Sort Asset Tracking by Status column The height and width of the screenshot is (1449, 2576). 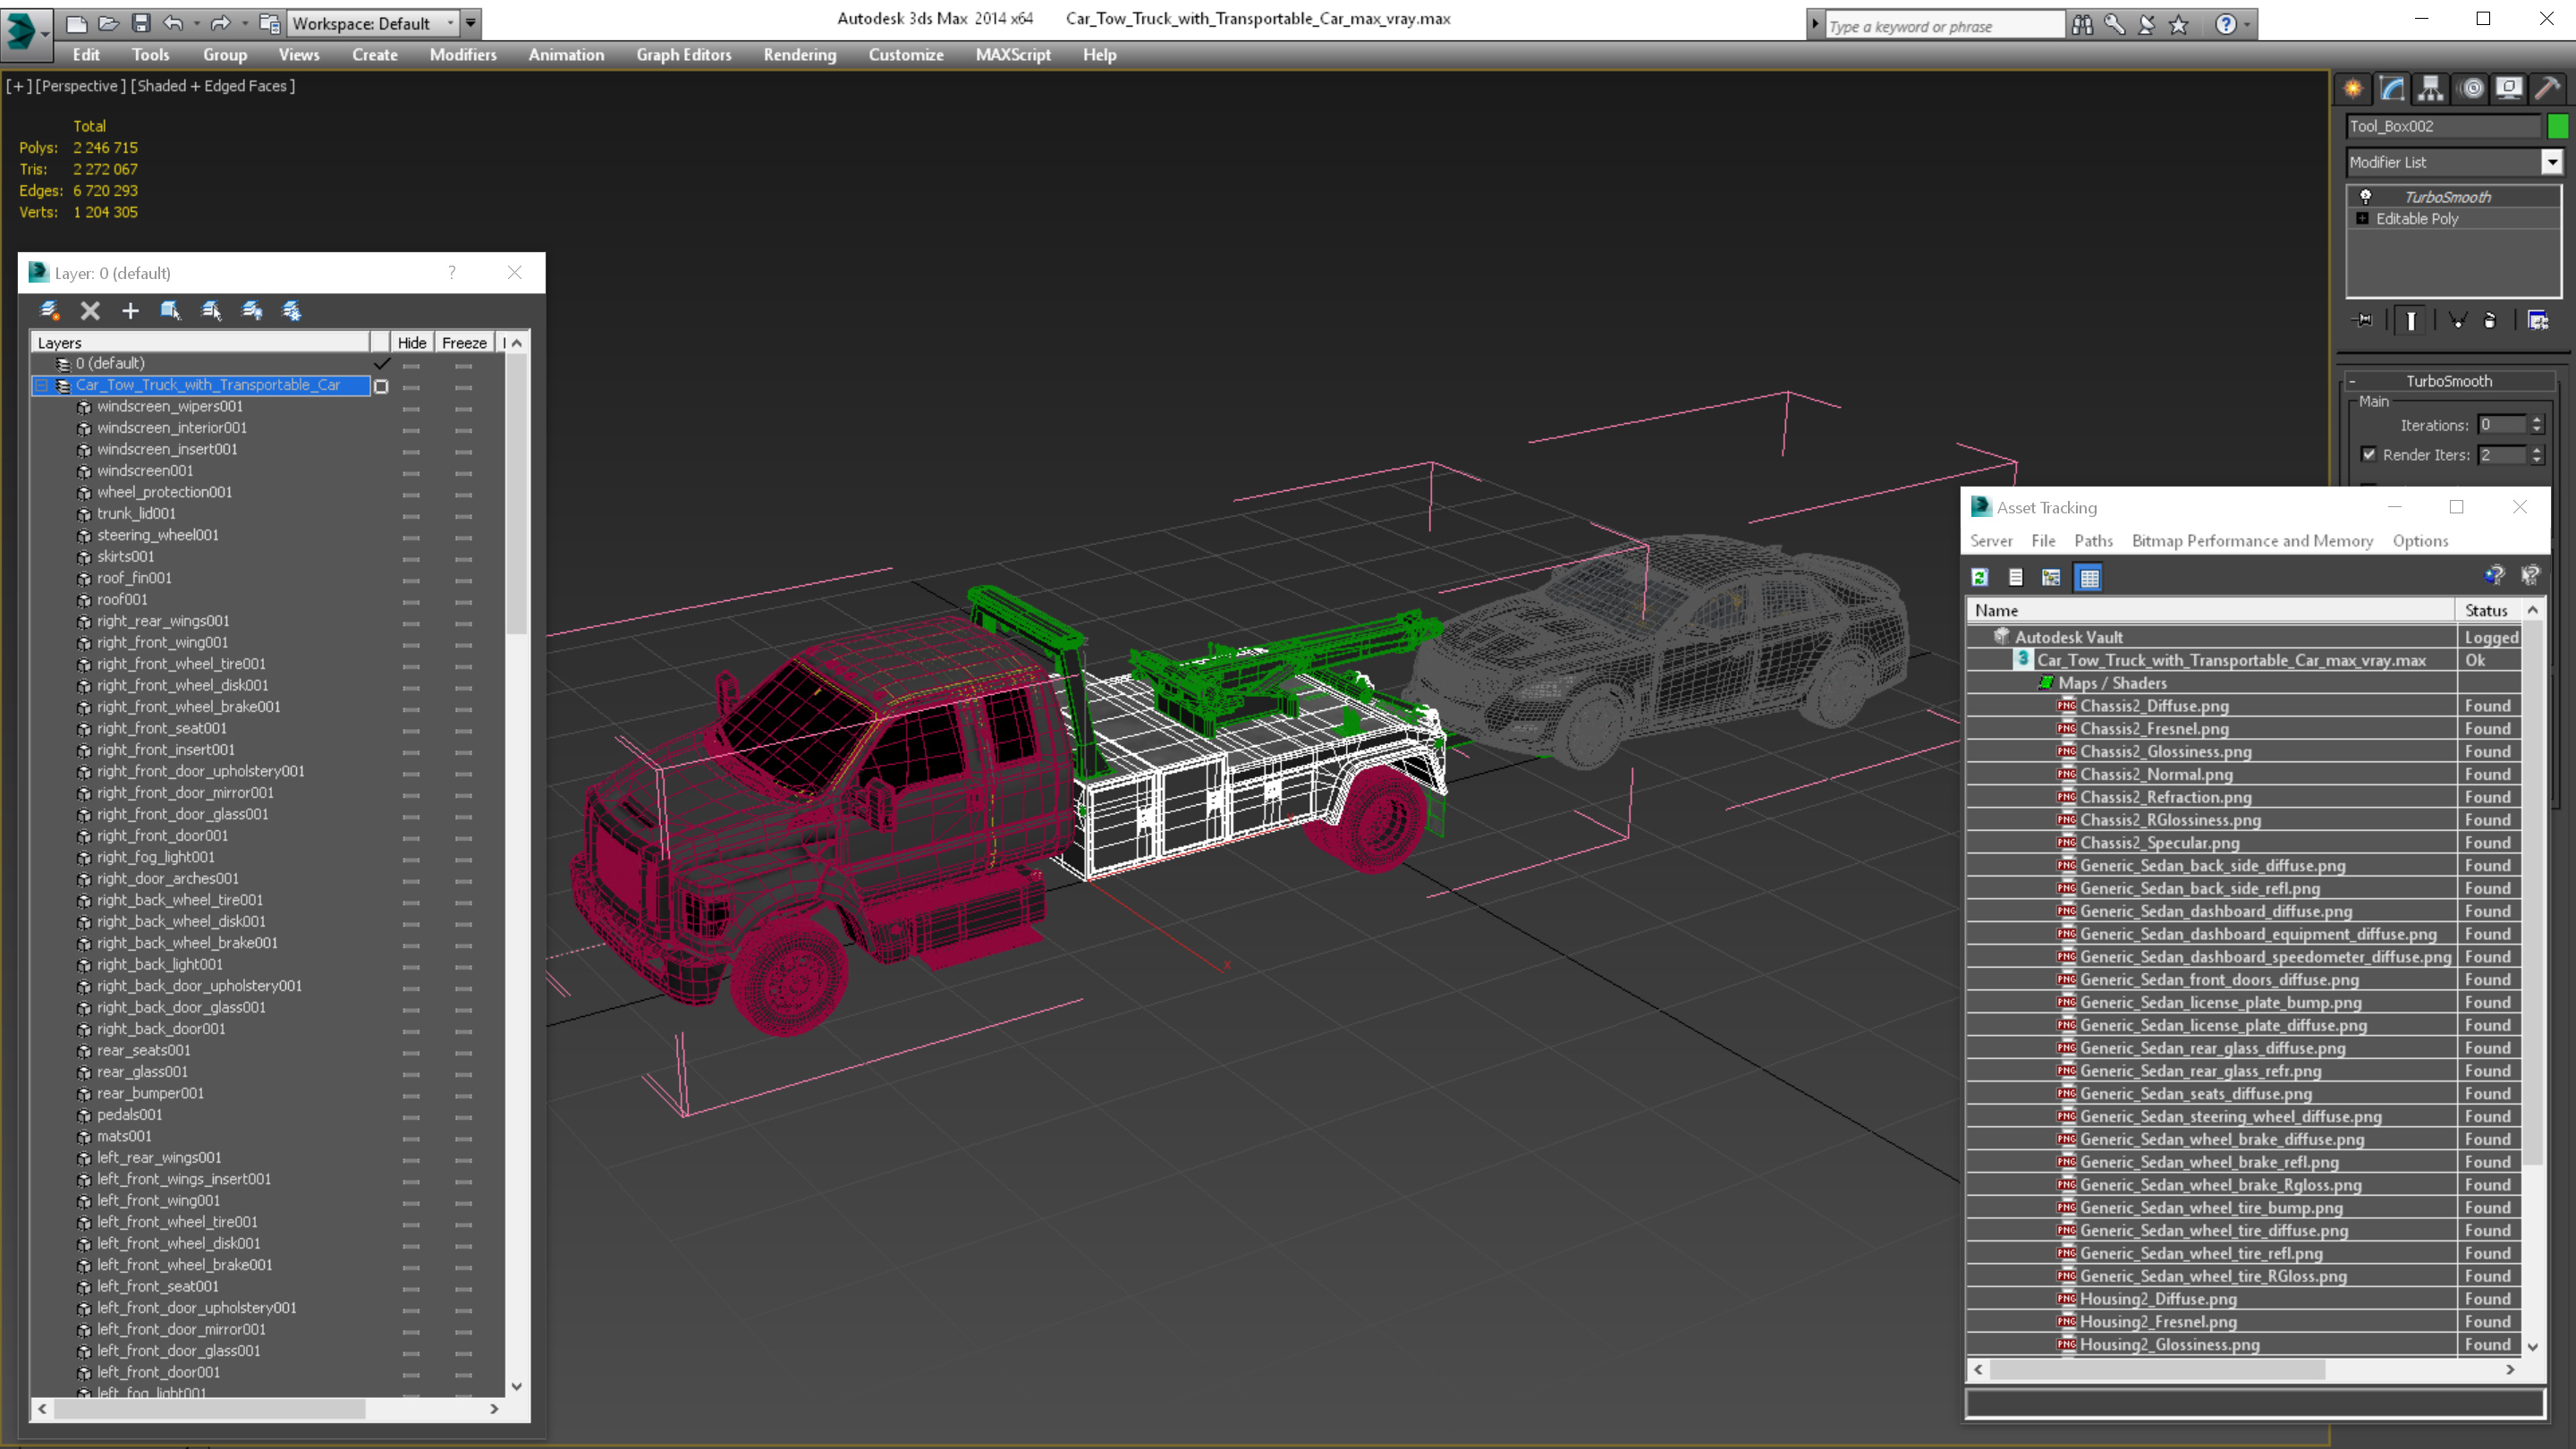2486,610
